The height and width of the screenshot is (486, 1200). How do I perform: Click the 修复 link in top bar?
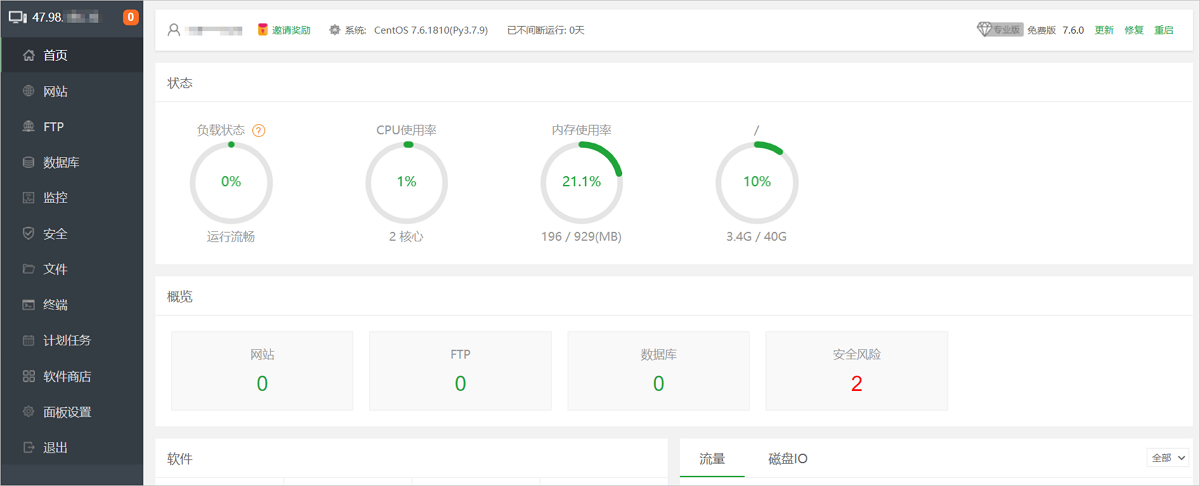(x=1134, y=30)
